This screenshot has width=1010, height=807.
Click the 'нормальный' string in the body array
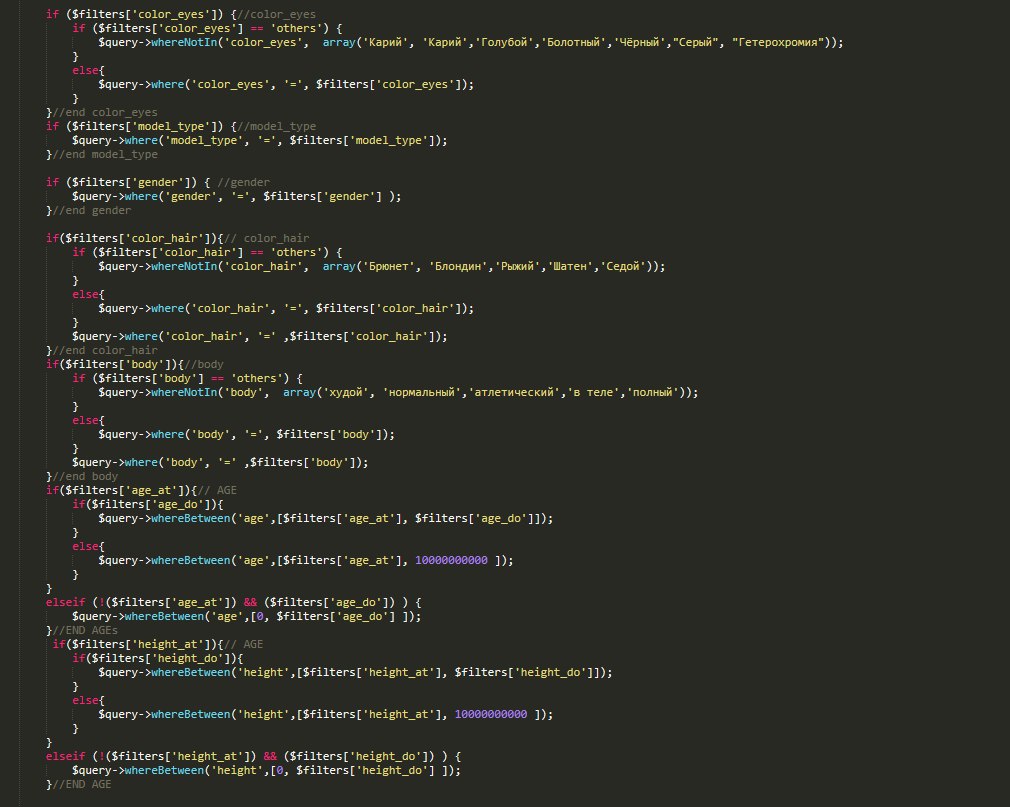(423, 393)
